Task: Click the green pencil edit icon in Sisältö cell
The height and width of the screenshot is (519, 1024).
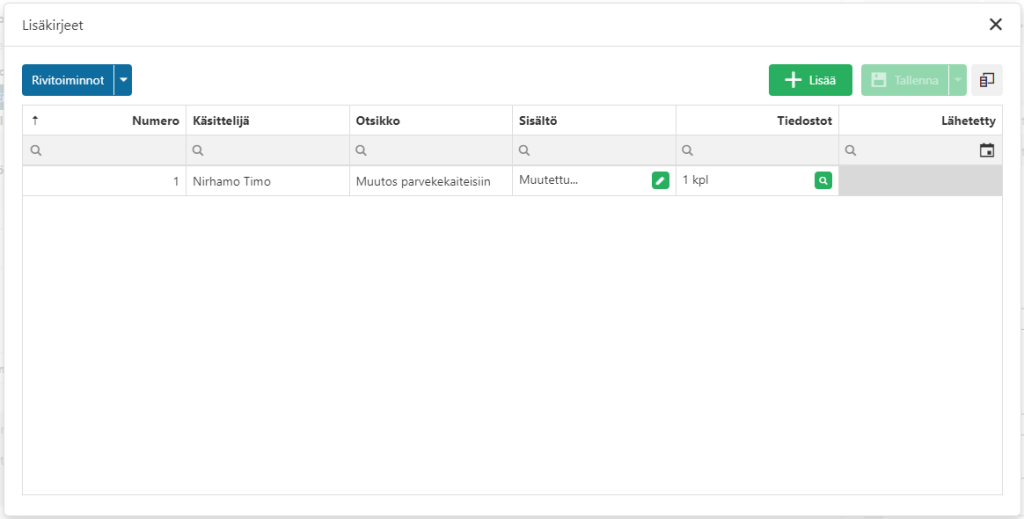Action: [660, 181]
